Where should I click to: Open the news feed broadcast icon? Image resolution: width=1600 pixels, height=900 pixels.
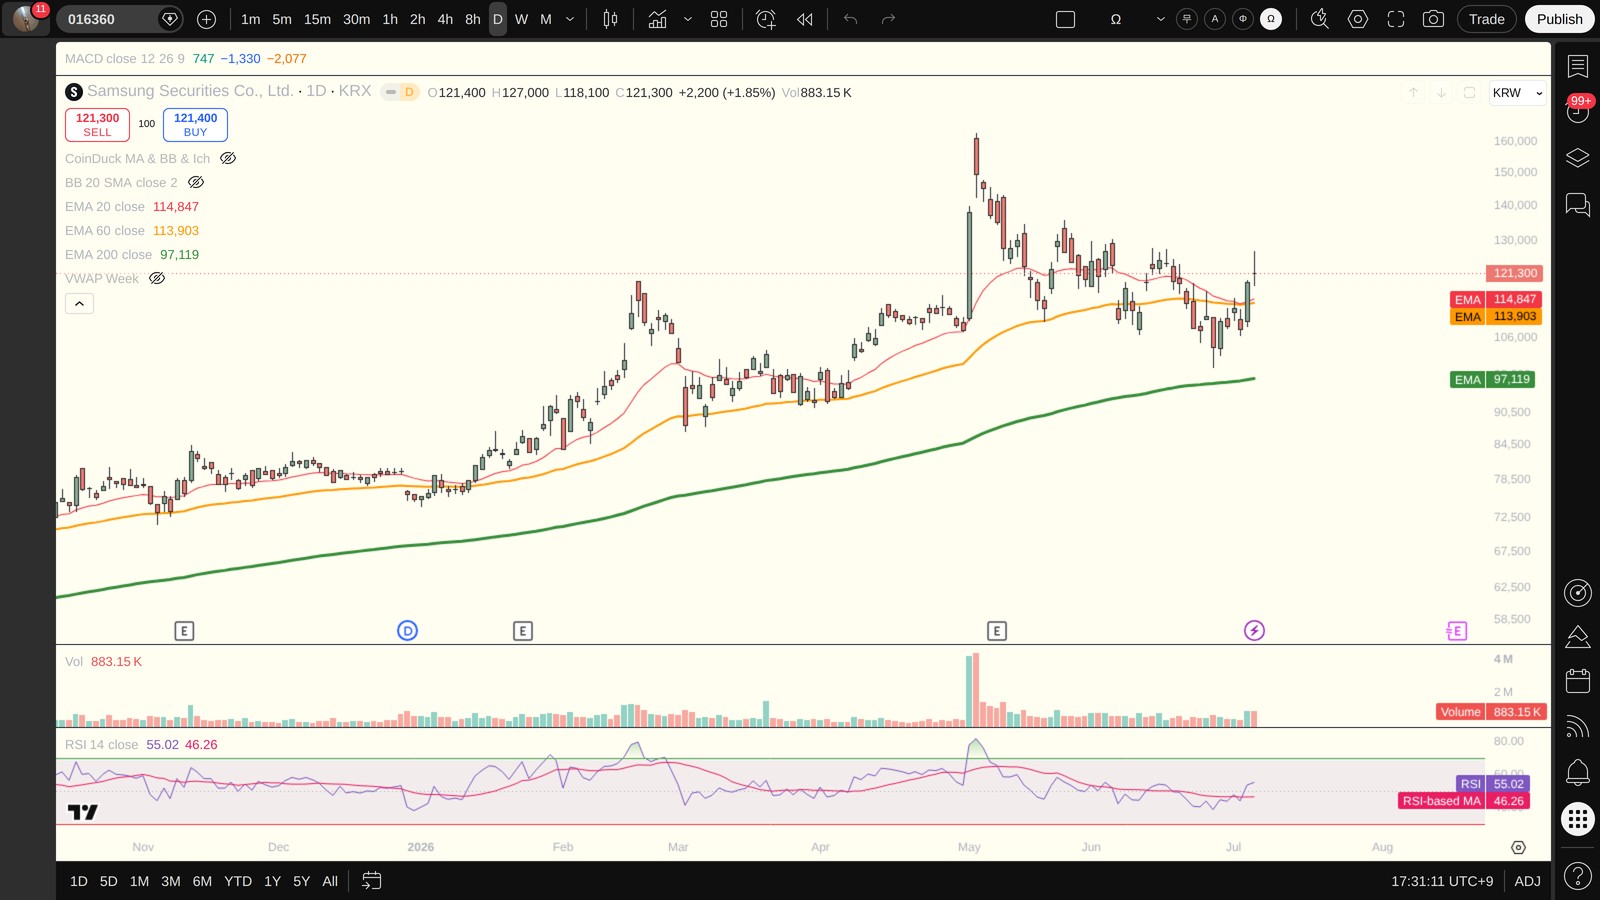coord(1578,727)
